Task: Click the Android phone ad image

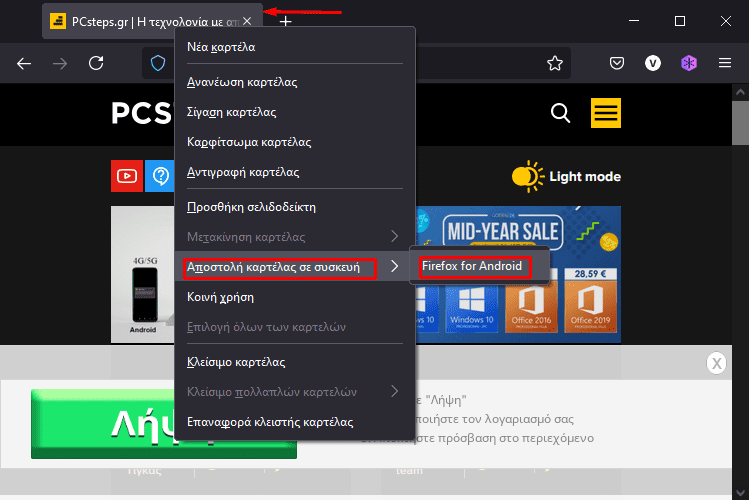Action: point(143,275)
